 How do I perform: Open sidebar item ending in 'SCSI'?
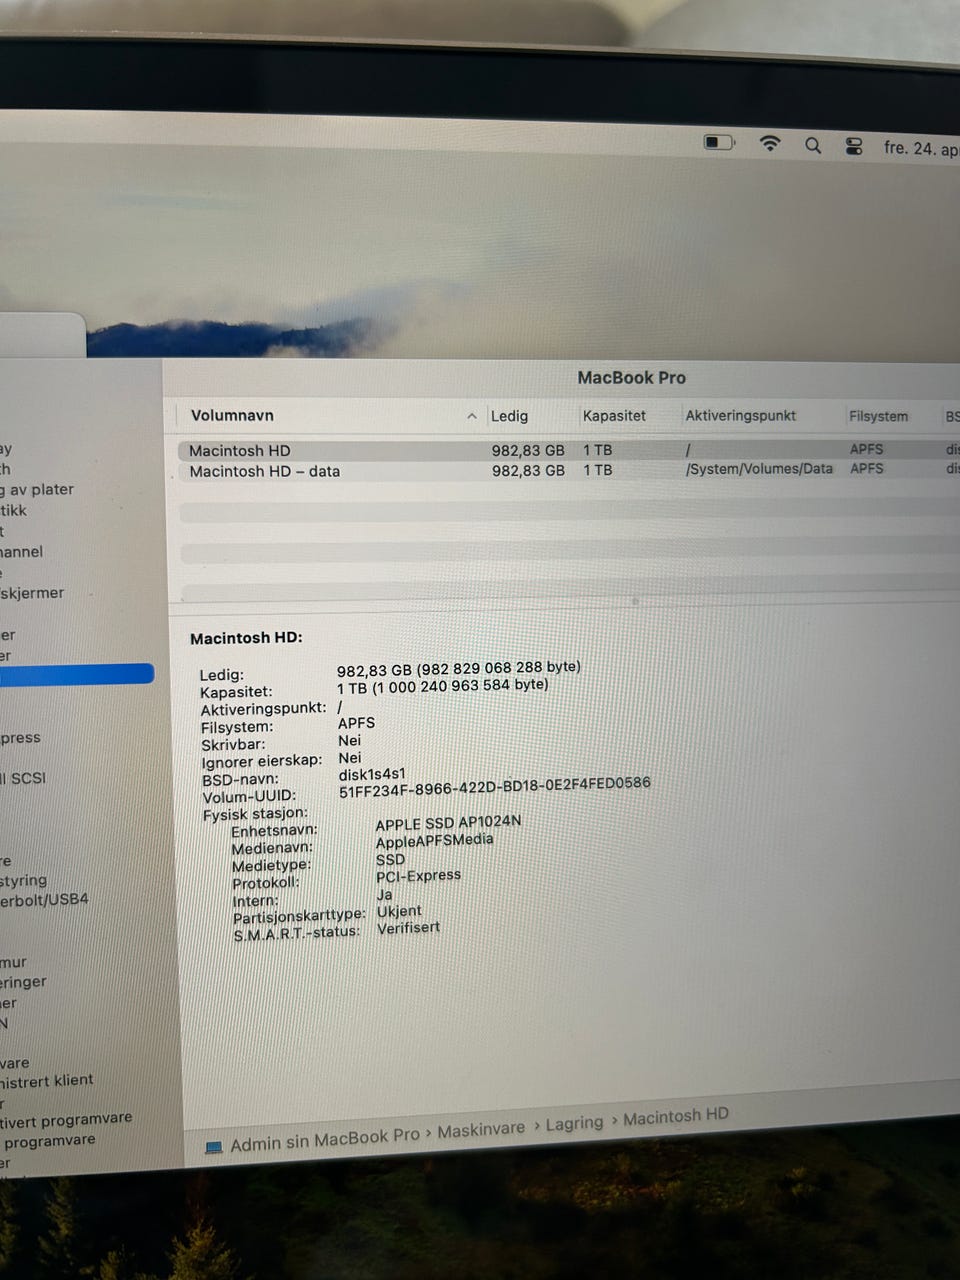click(24, 778)
